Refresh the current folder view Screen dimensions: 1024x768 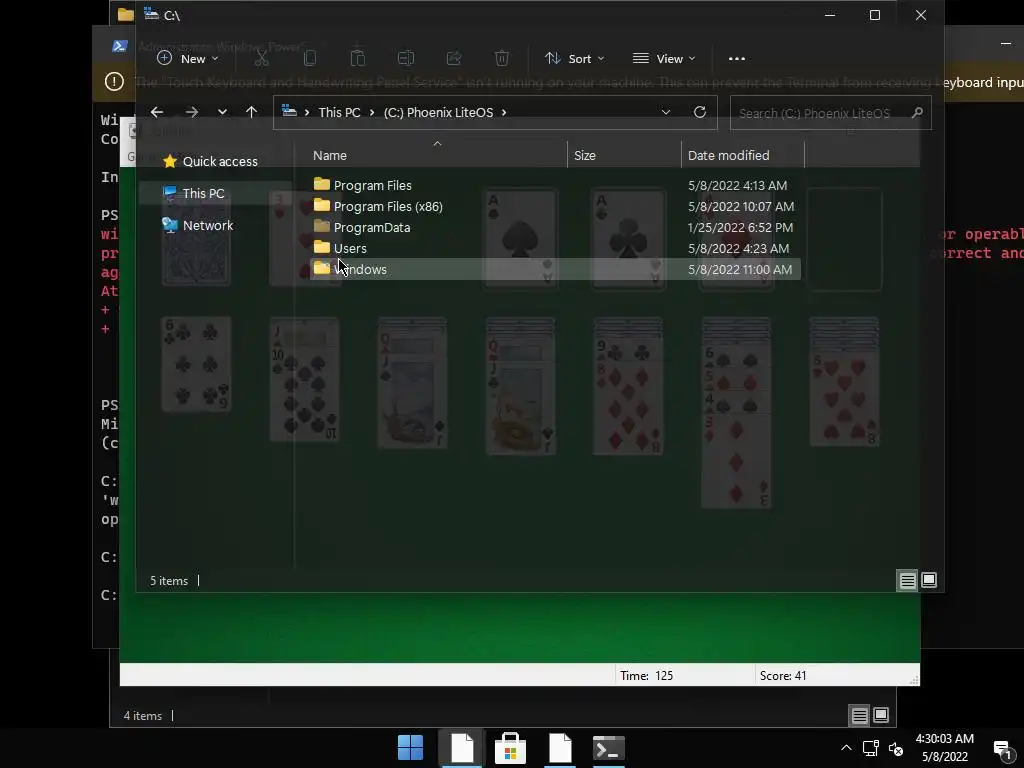tap(699, 112)
